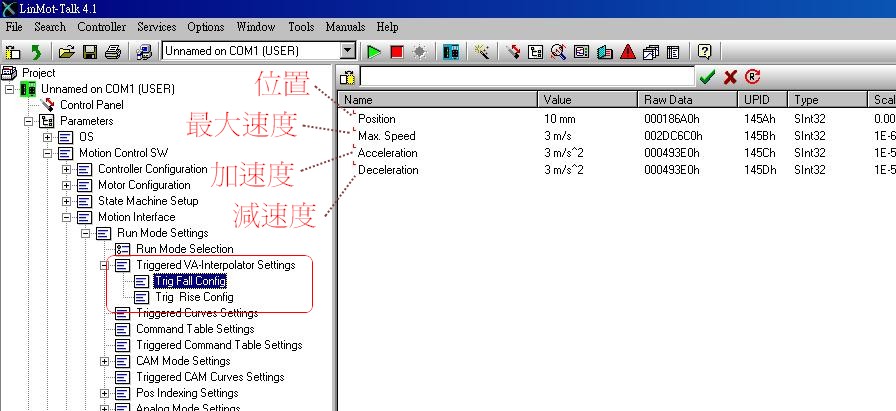Screen dimensions: 896x411
Task: Open the File menu
Action: point(14,27)
